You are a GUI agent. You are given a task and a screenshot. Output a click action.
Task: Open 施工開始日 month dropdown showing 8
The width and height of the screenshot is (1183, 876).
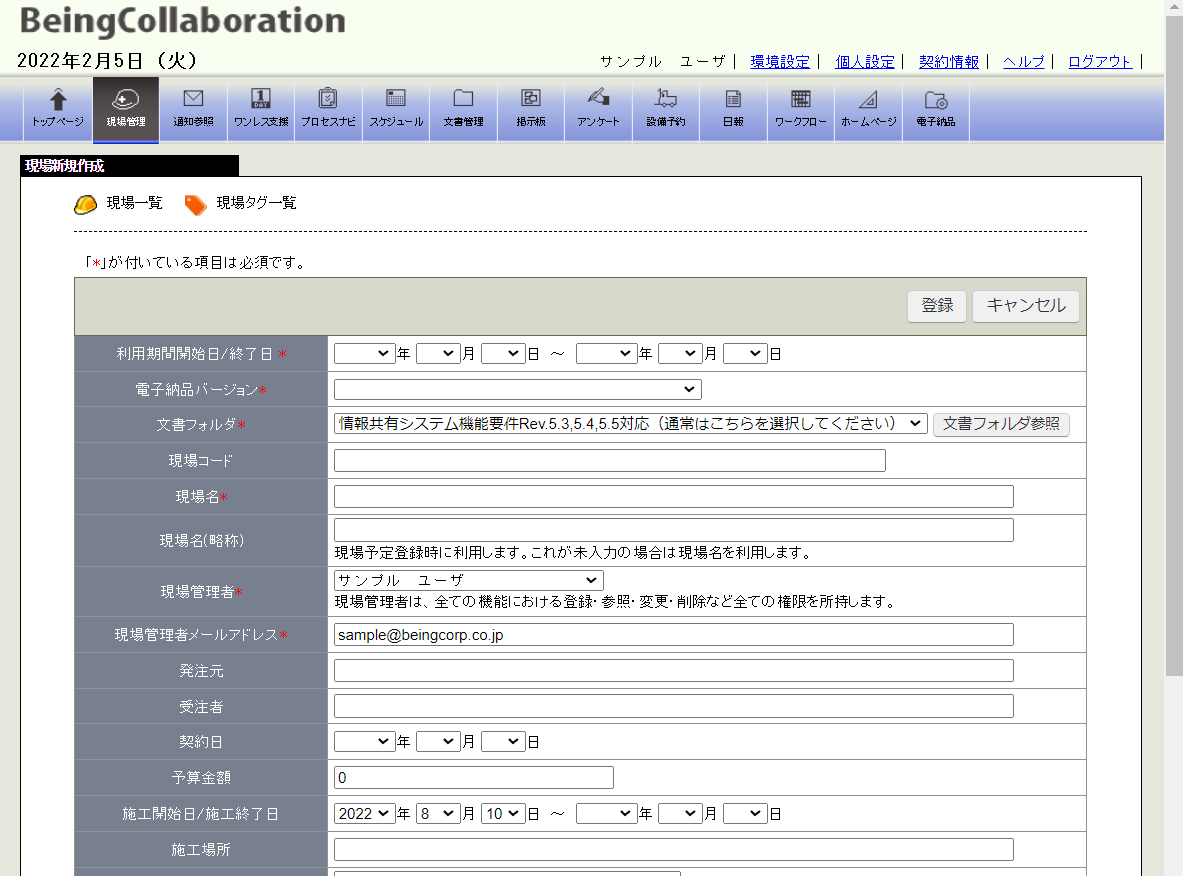click(x=438, y=813)
